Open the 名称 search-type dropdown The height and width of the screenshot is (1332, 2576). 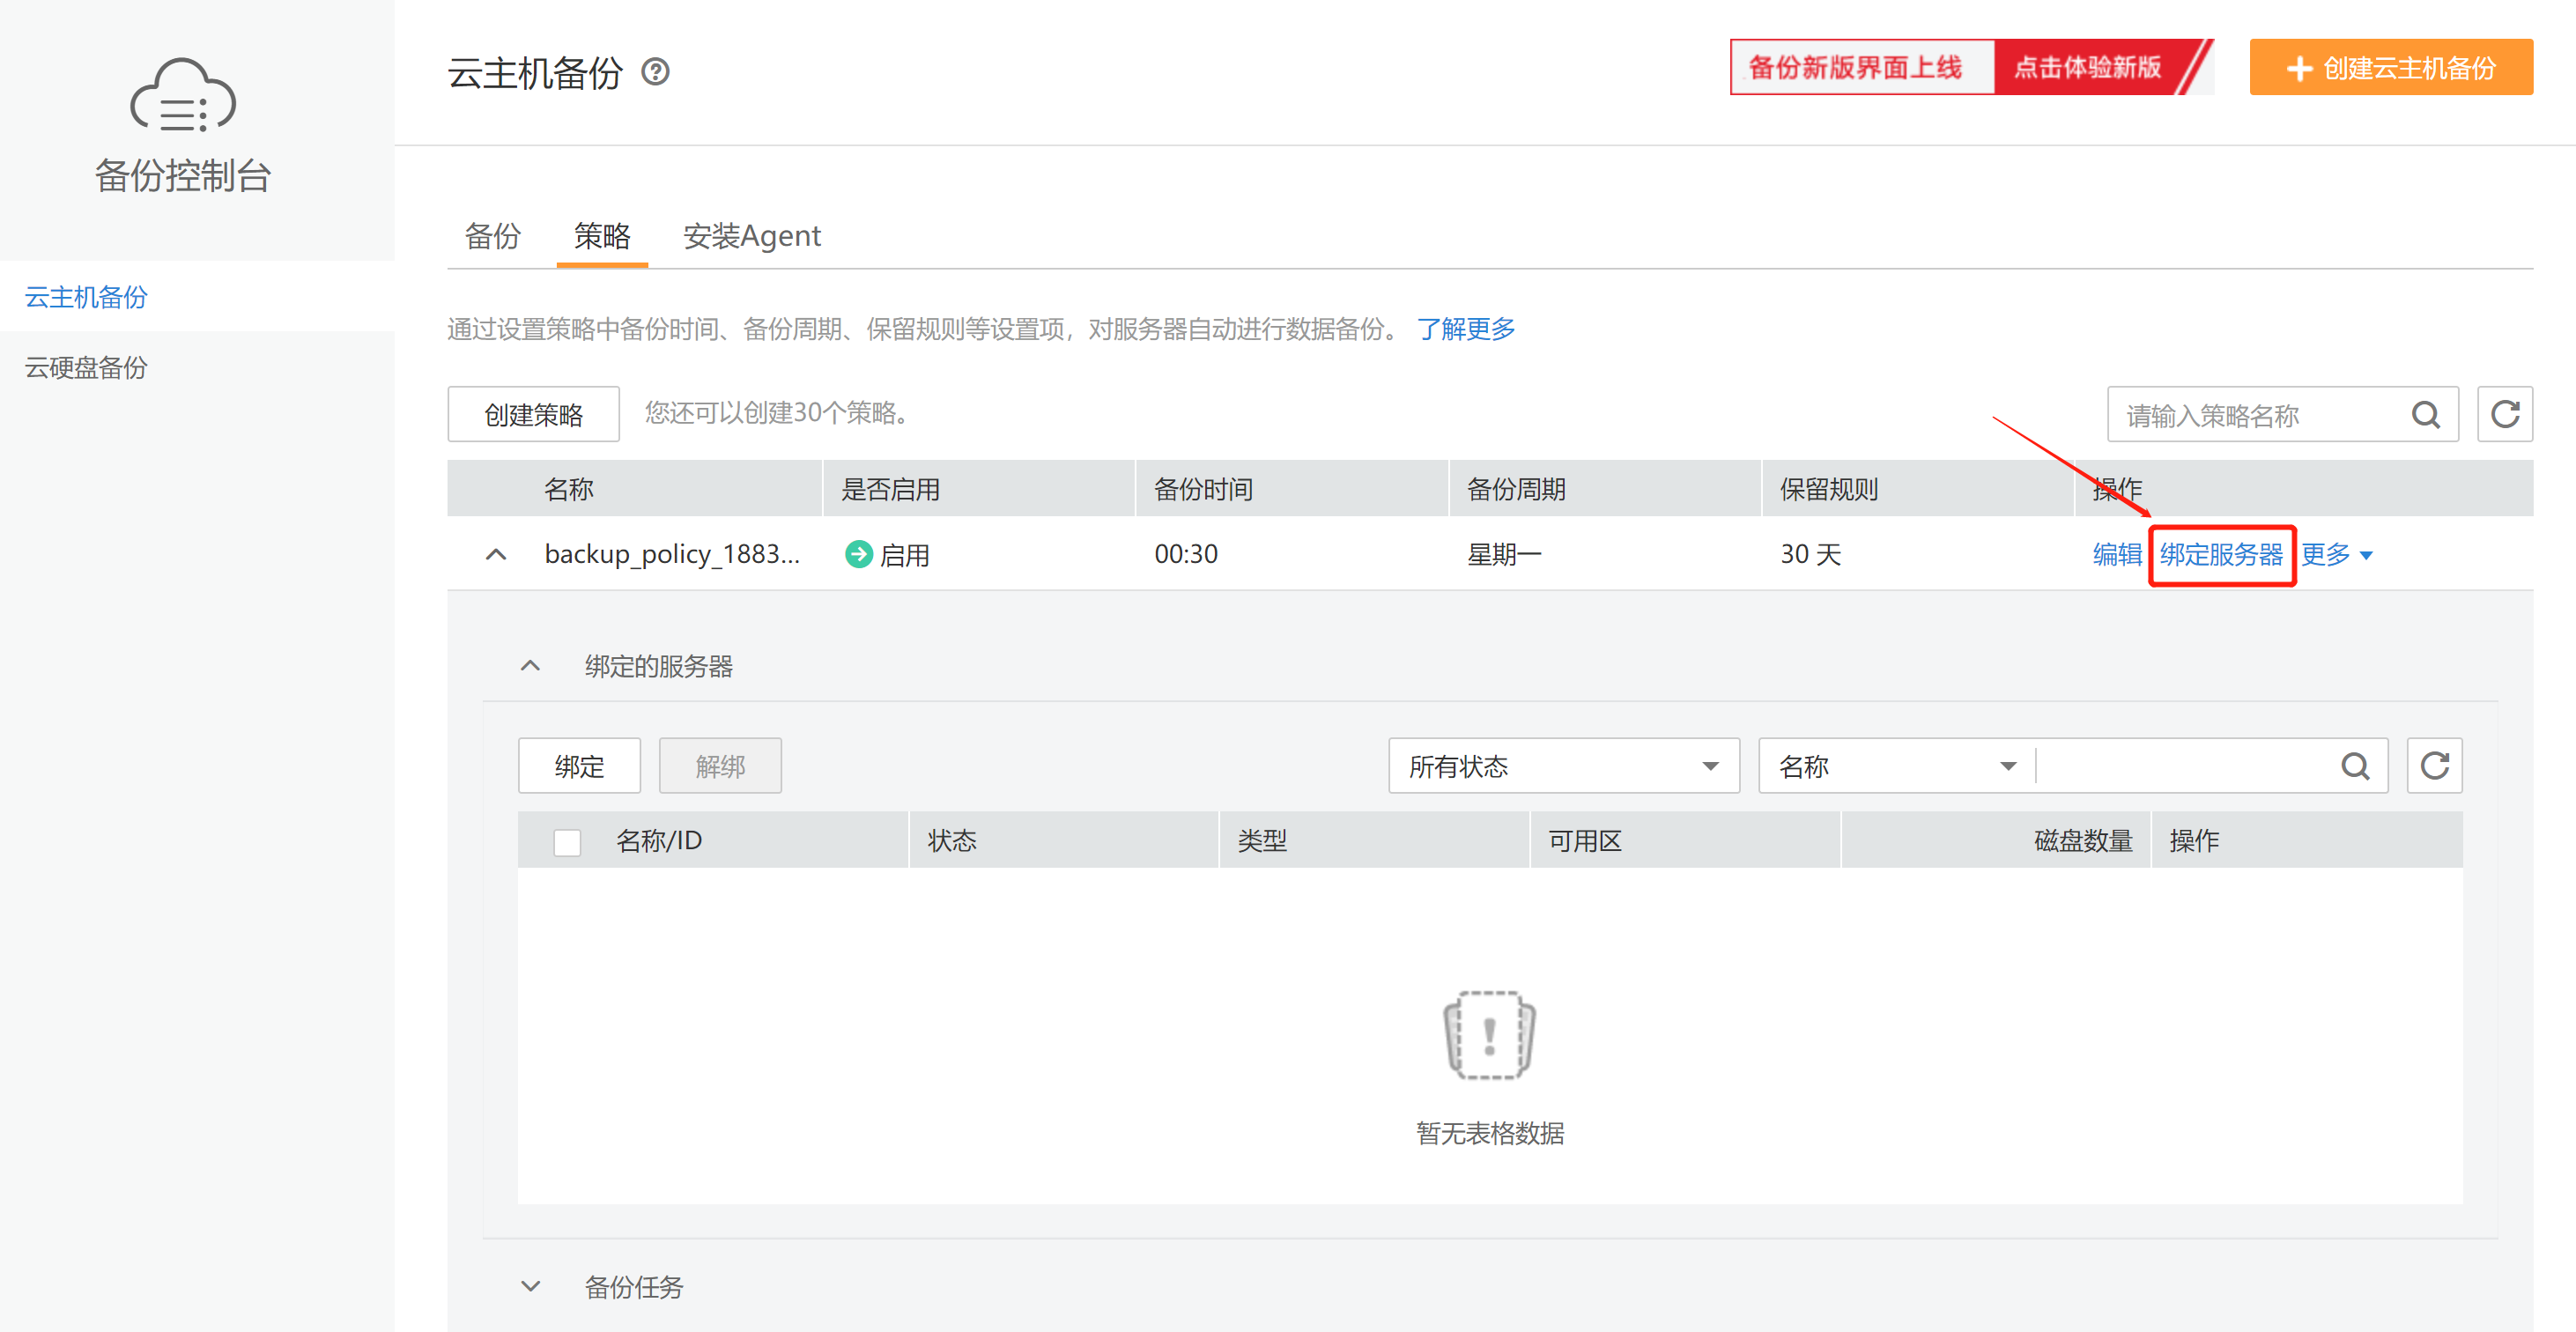pyautogui.click(x=1897, y=766)
